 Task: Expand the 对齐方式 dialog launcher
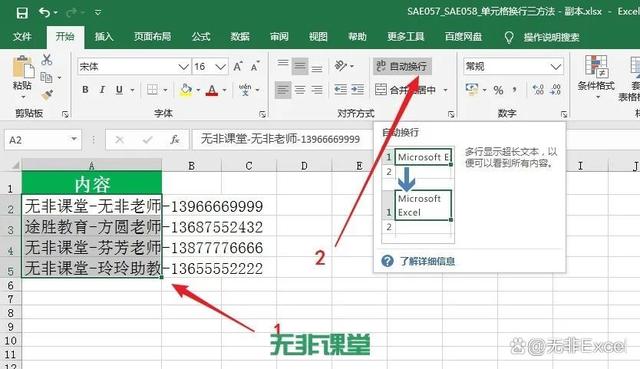tap(451, 114)
